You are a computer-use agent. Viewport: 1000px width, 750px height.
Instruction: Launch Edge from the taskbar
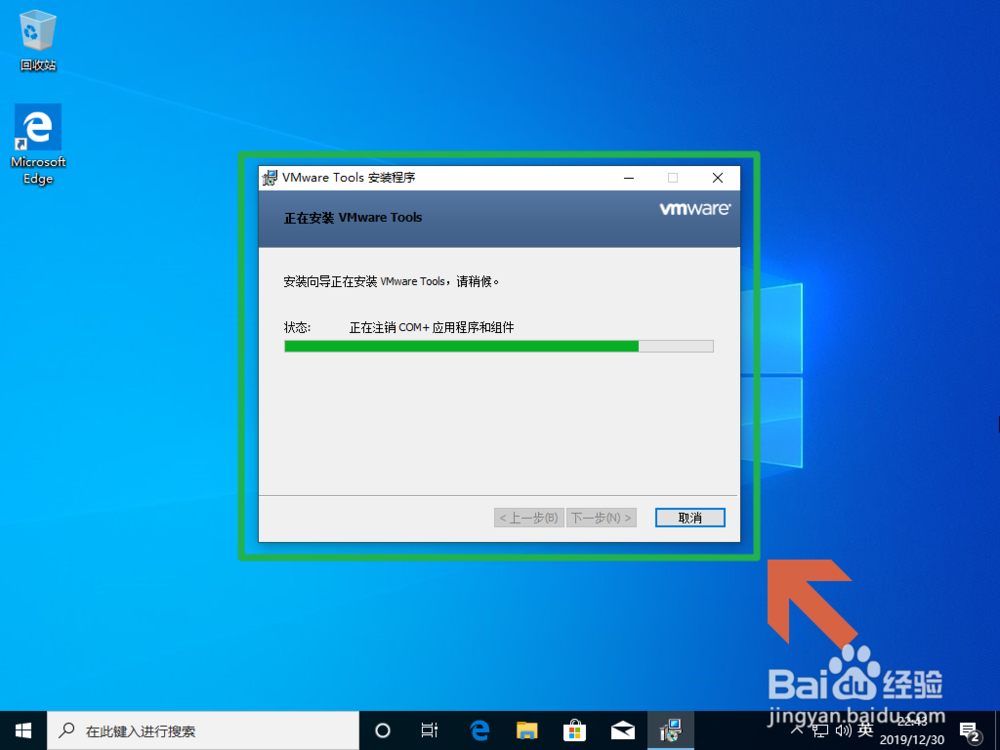pos(479,730)
